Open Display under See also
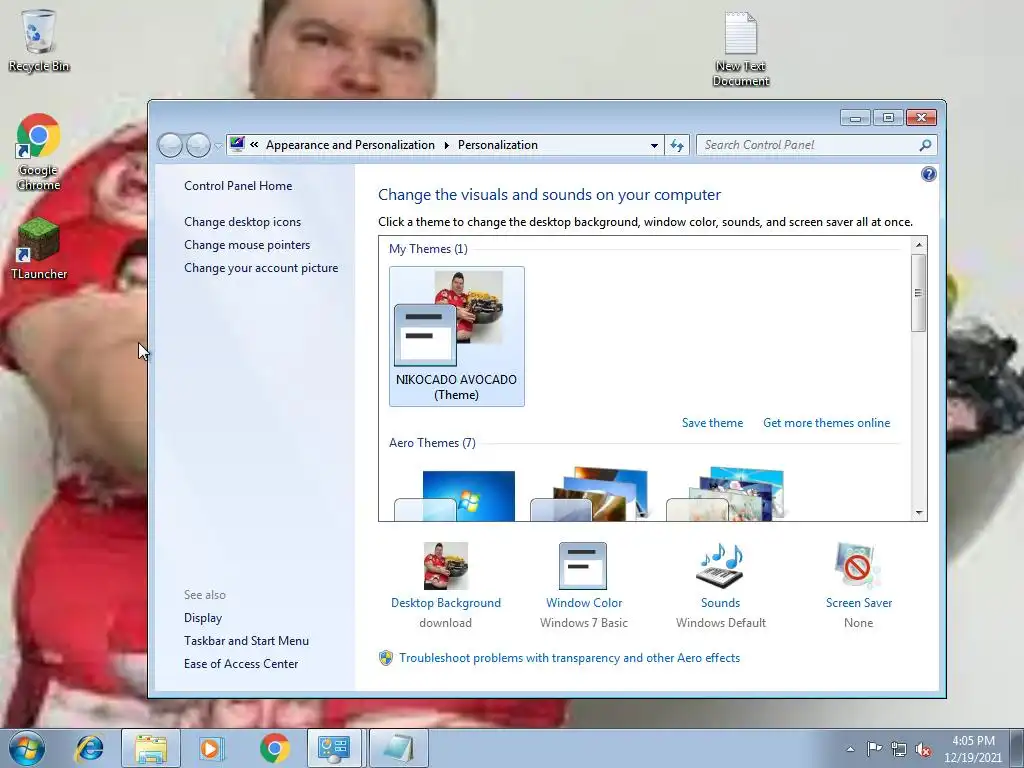The image size is (1024, 768). tap(202, 618)
